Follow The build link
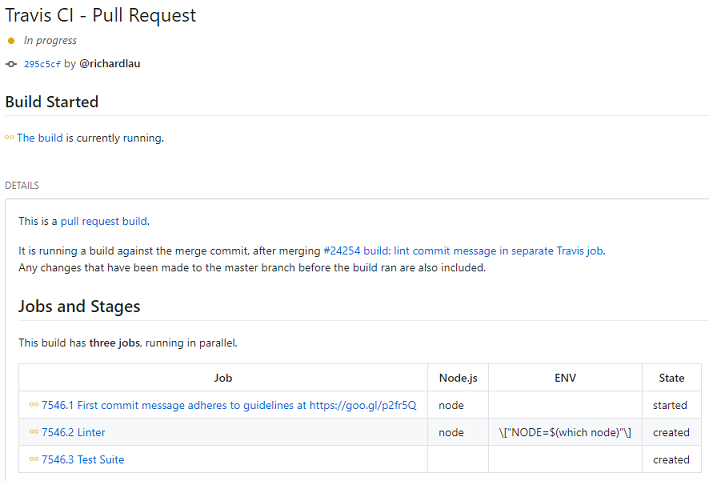Viewport: 709px width, 481px height. pos(40,138)
